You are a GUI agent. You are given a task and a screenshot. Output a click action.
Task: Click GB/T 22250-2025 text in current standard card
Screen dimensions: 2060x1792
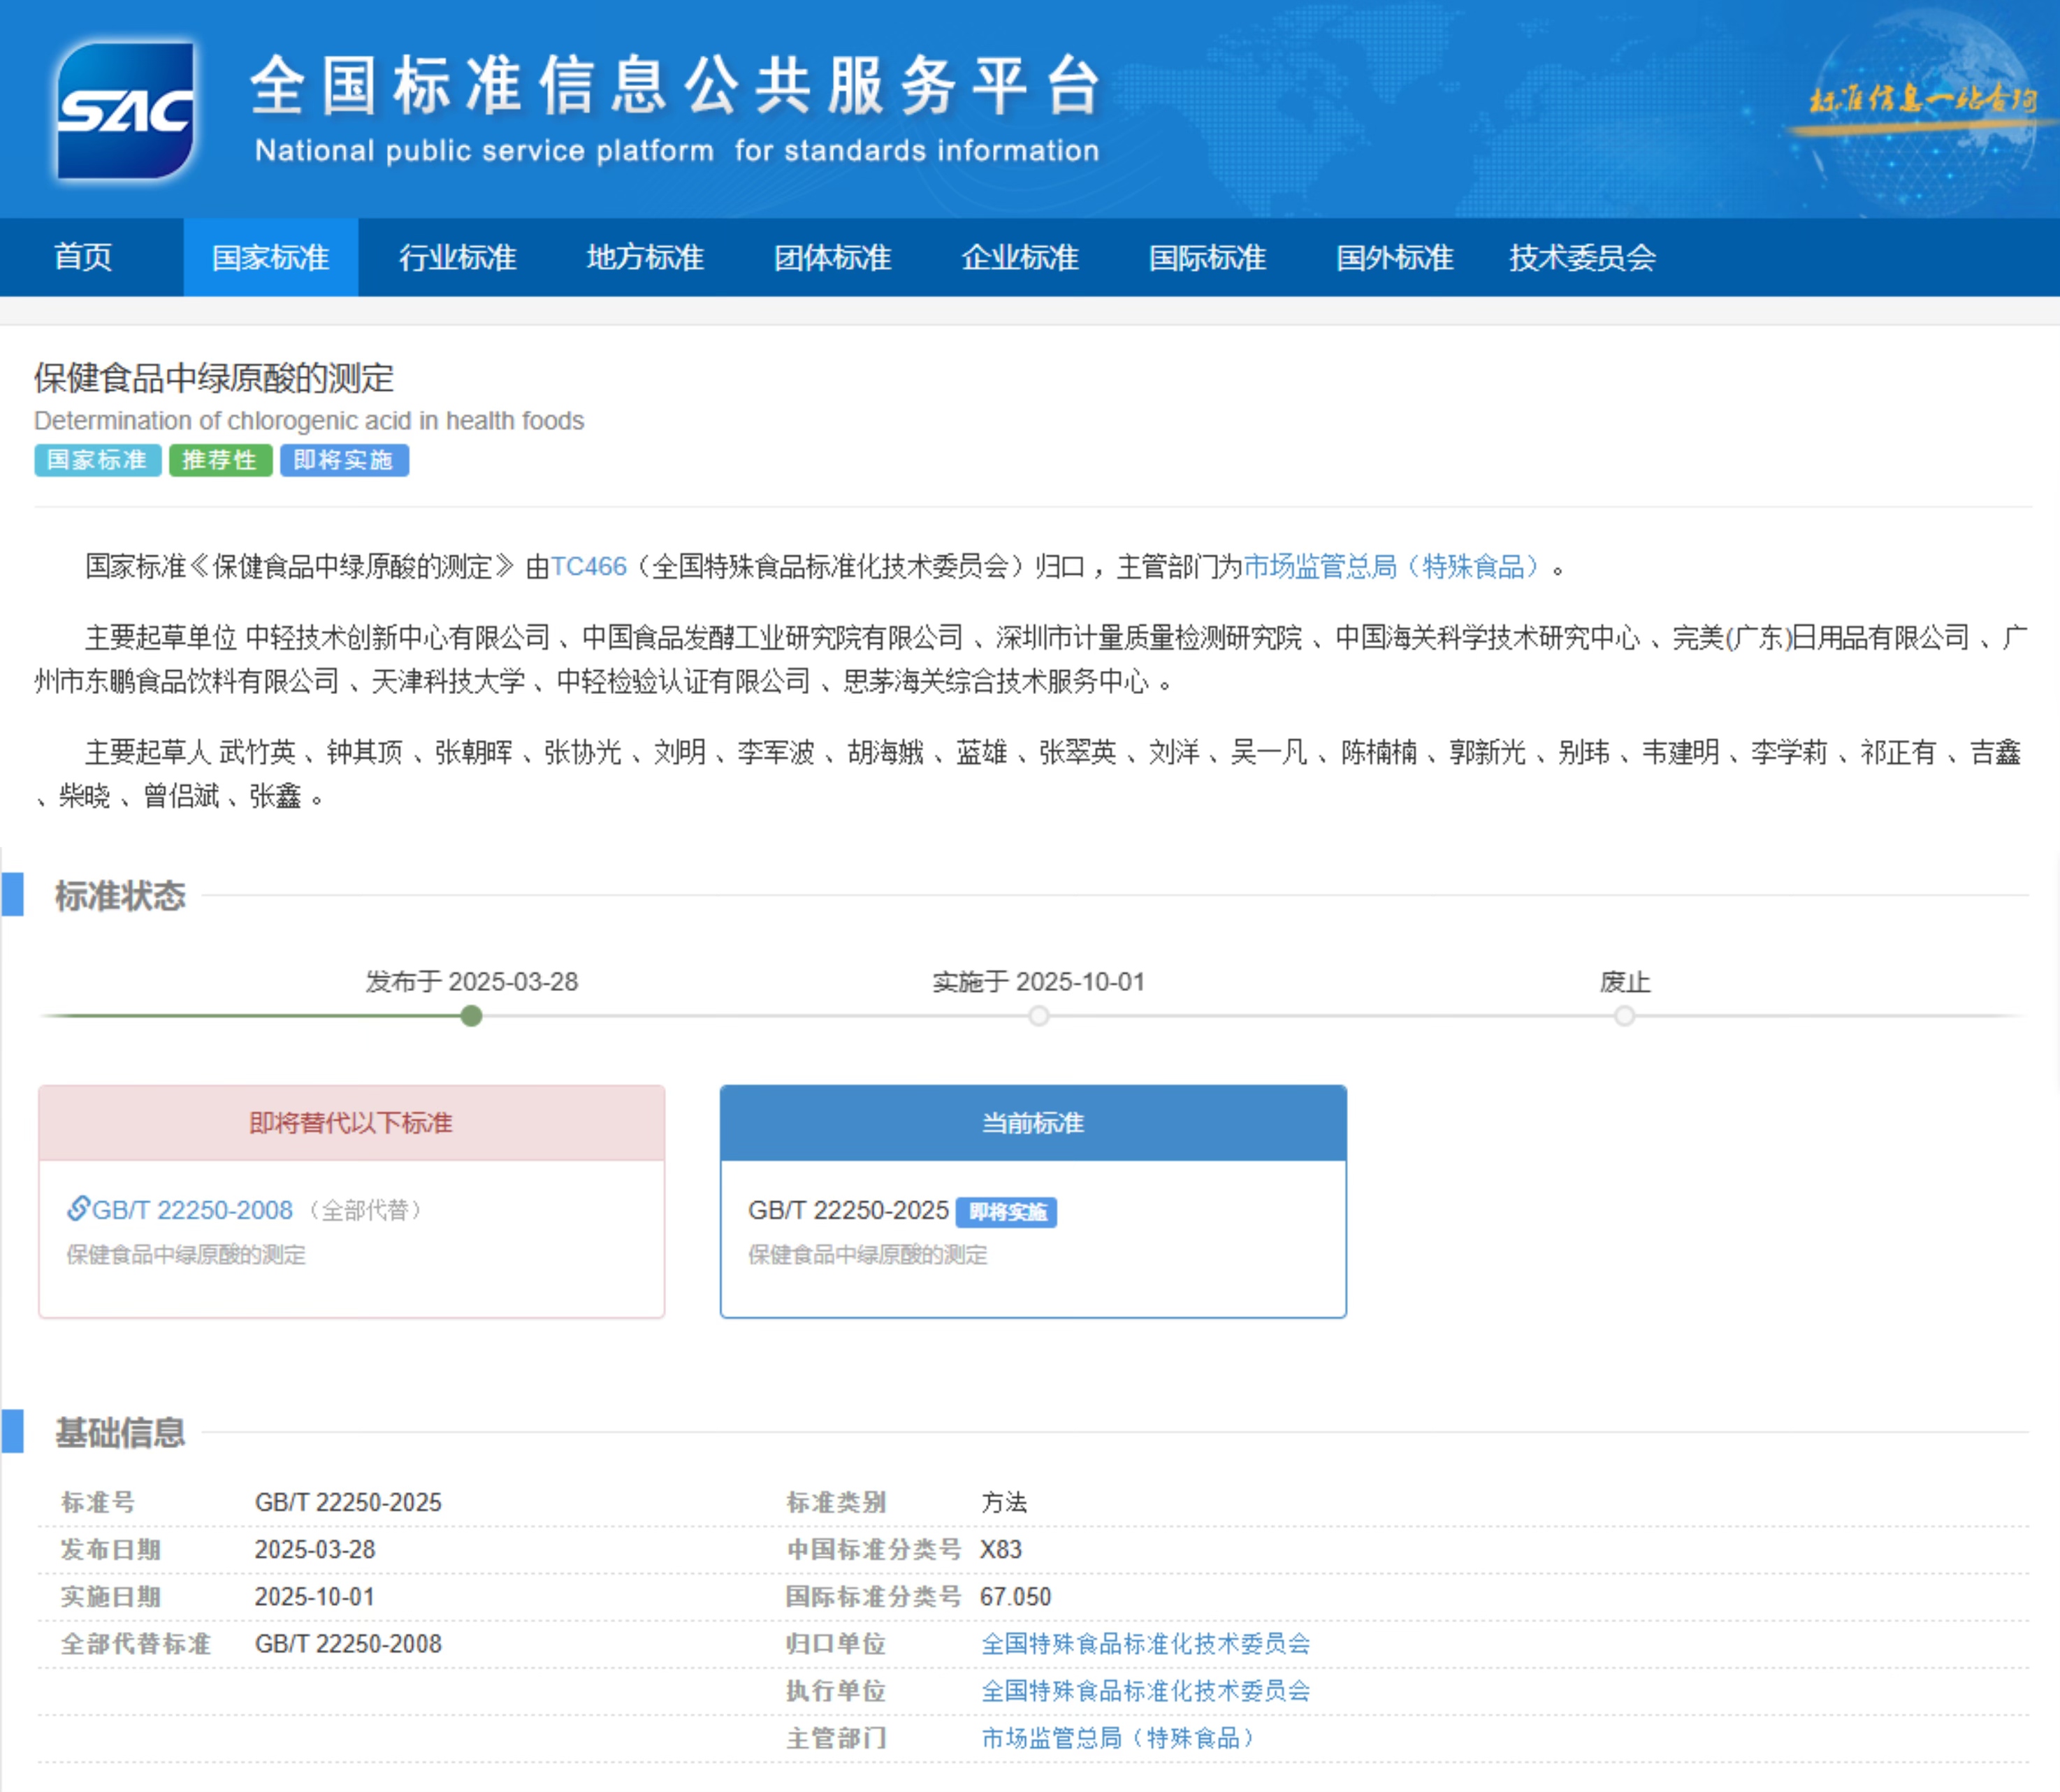[848, 1210]
